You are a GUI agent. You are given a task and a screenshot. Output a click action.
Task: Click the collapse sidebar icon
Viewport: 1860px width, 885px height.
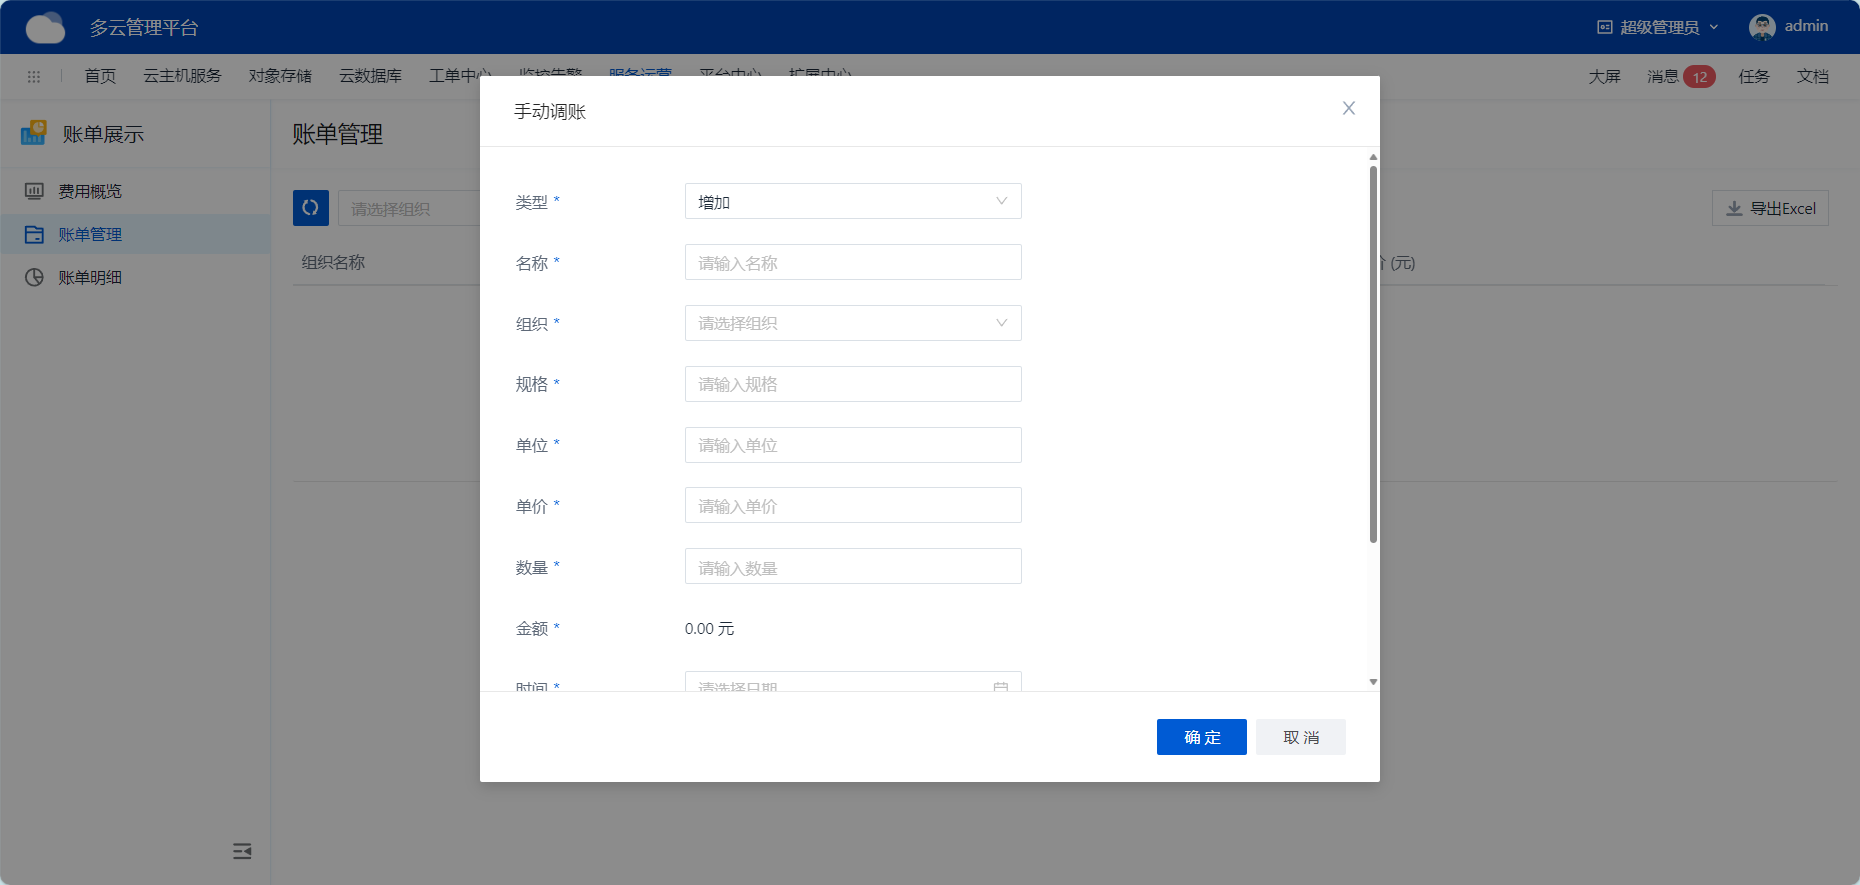click(x=242, y=851)
